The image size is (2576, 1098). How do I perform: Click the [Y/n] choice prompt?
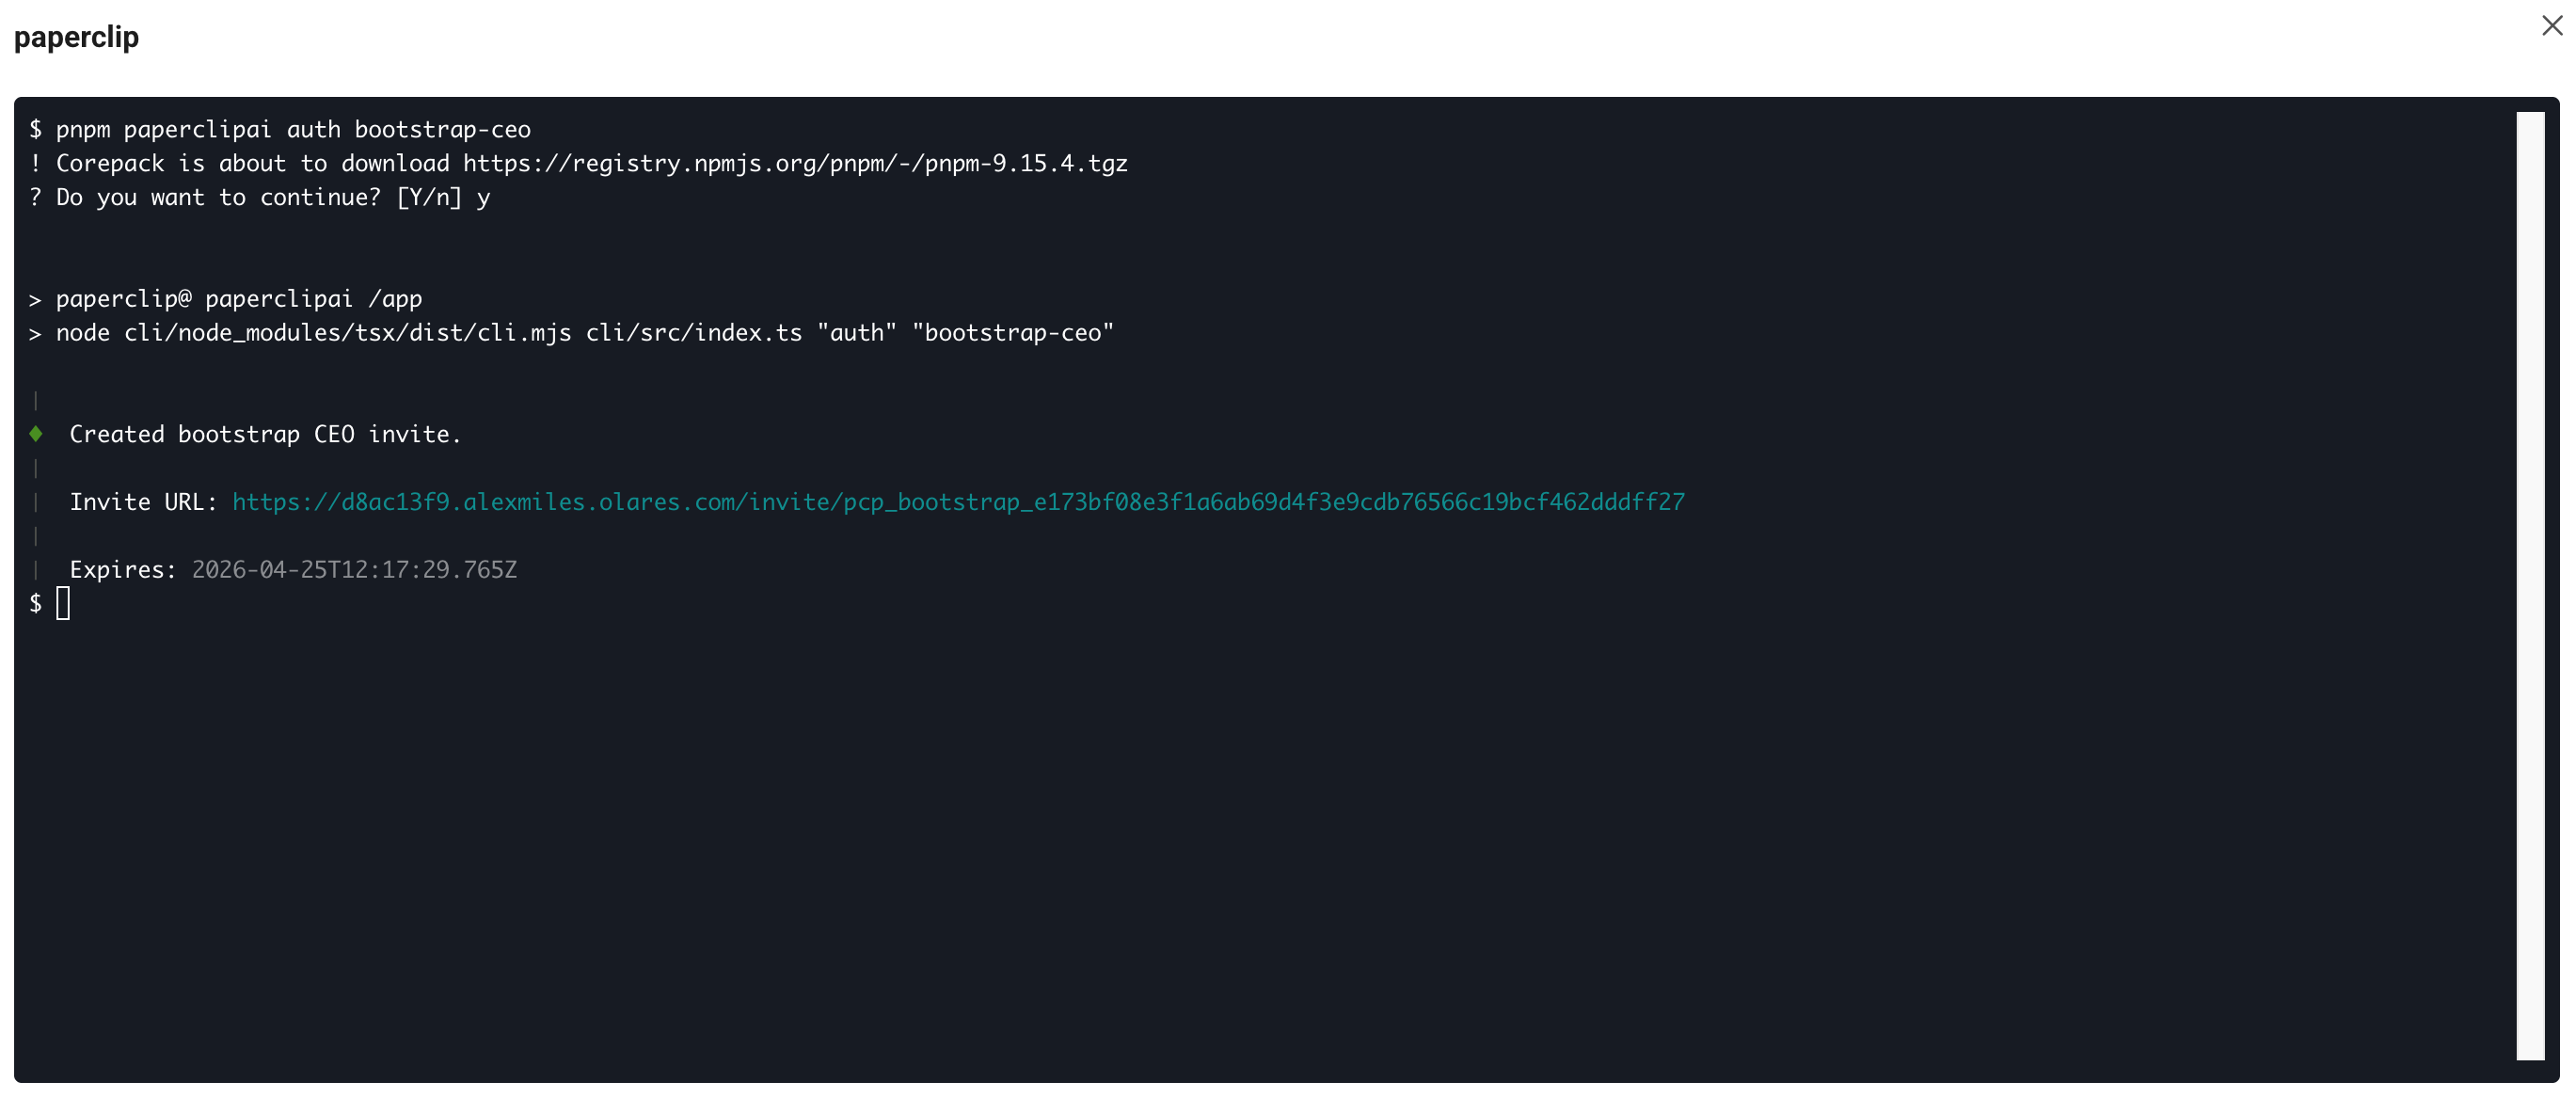(430, 197)
